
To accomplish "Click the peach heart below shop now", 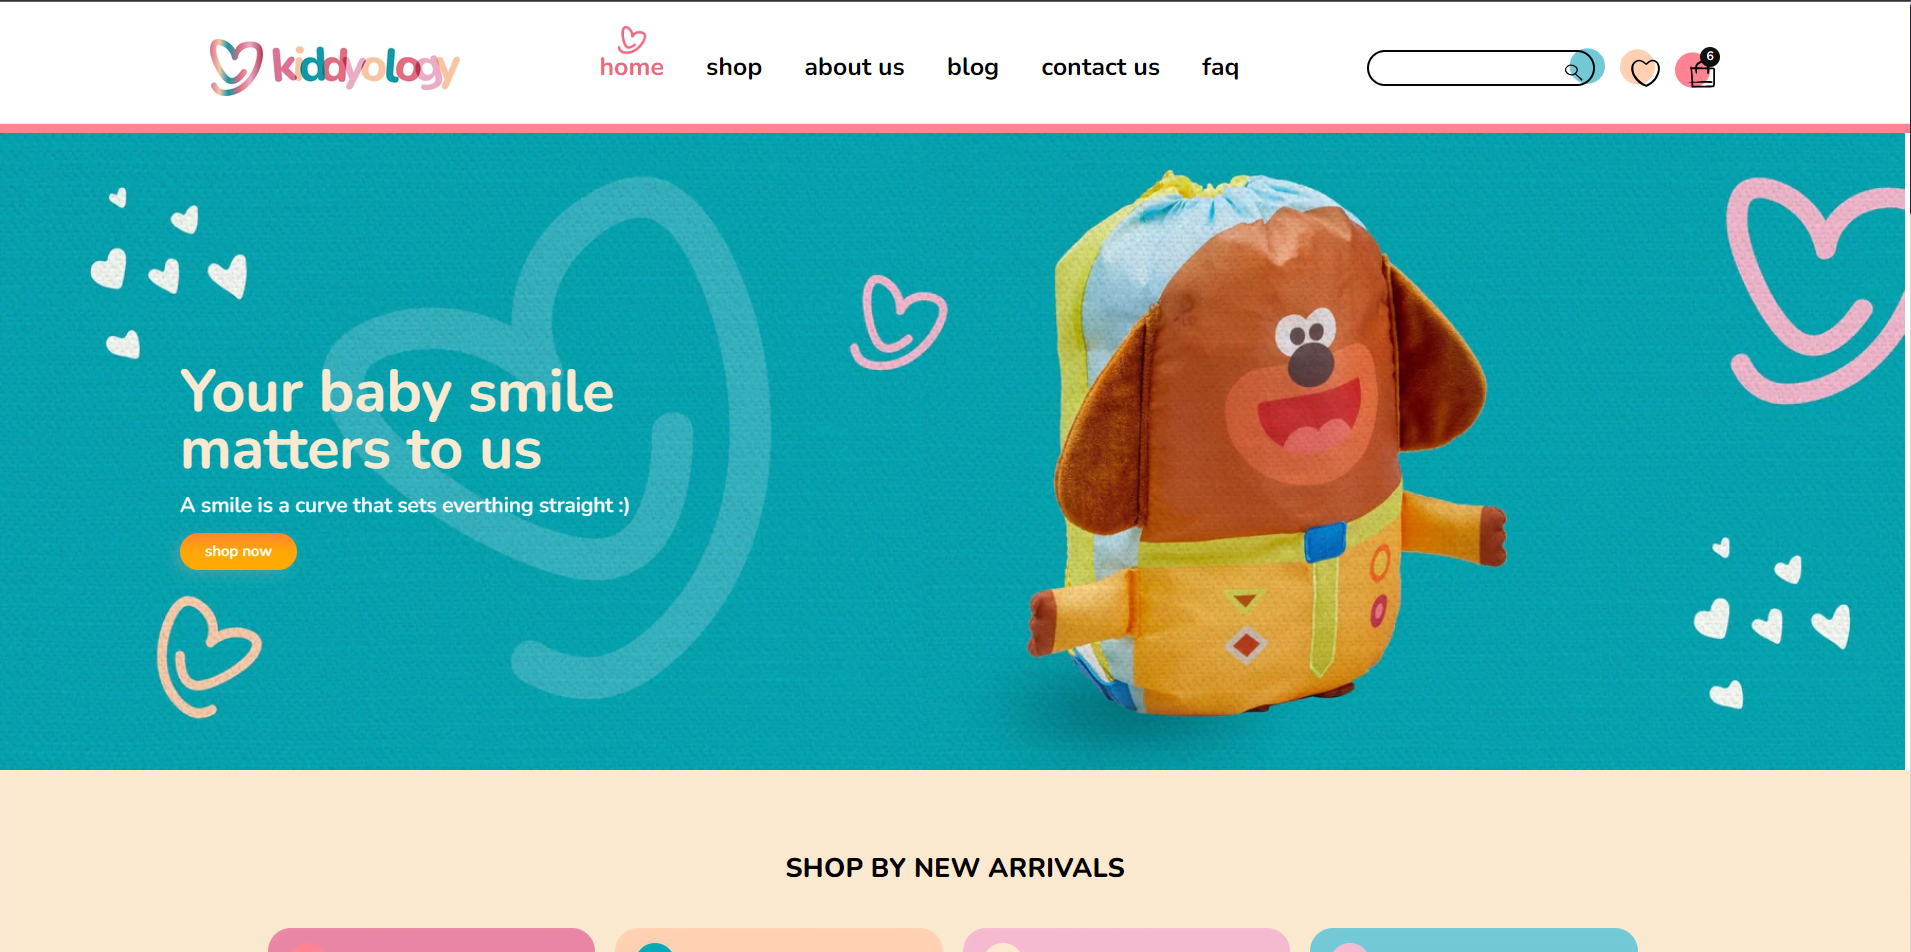I will point(209,657).
